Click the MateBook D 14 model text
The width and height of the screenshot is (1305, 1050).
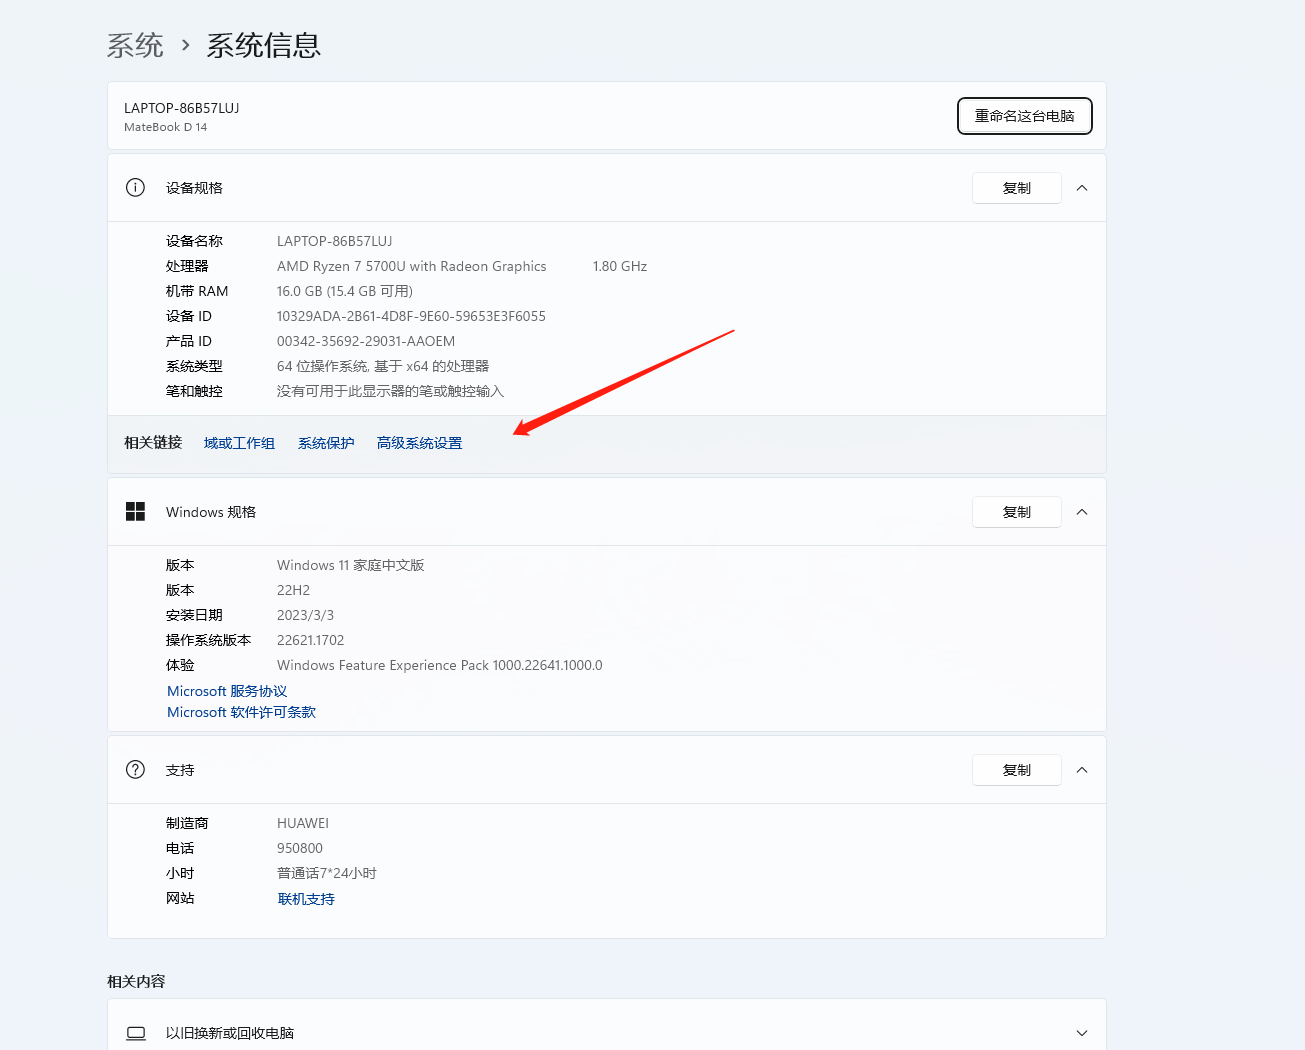click(x=166, y=127)
